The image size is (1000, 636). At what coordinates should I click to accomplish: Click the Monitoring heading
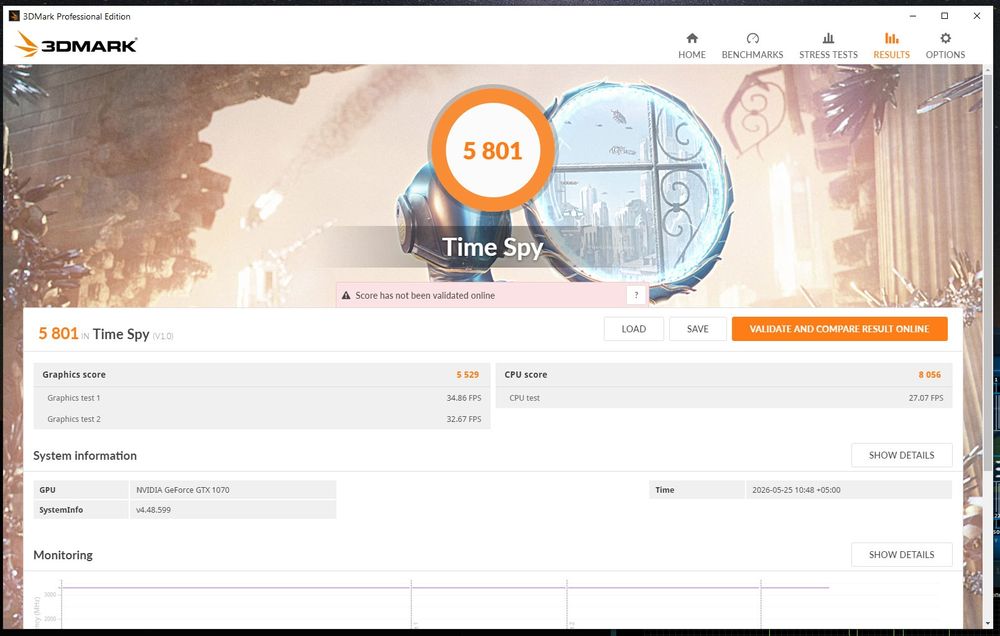pos(62,555)
